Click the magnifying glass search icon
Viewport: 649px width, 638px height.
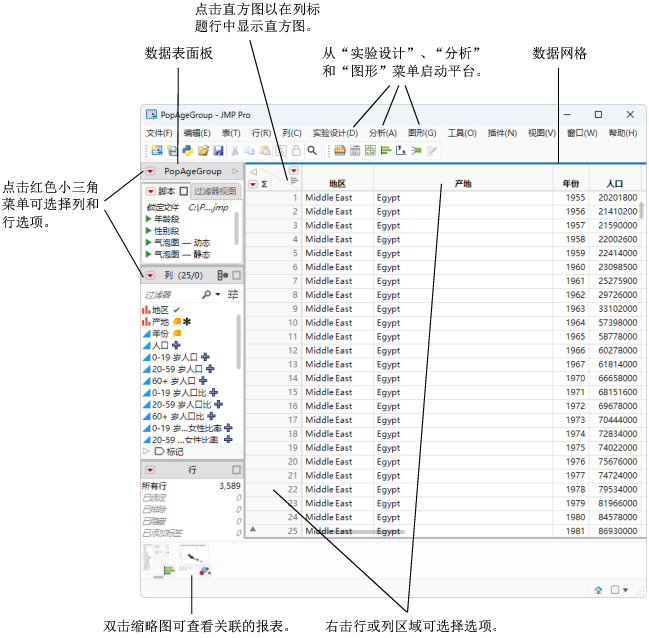tap(312, 150)
